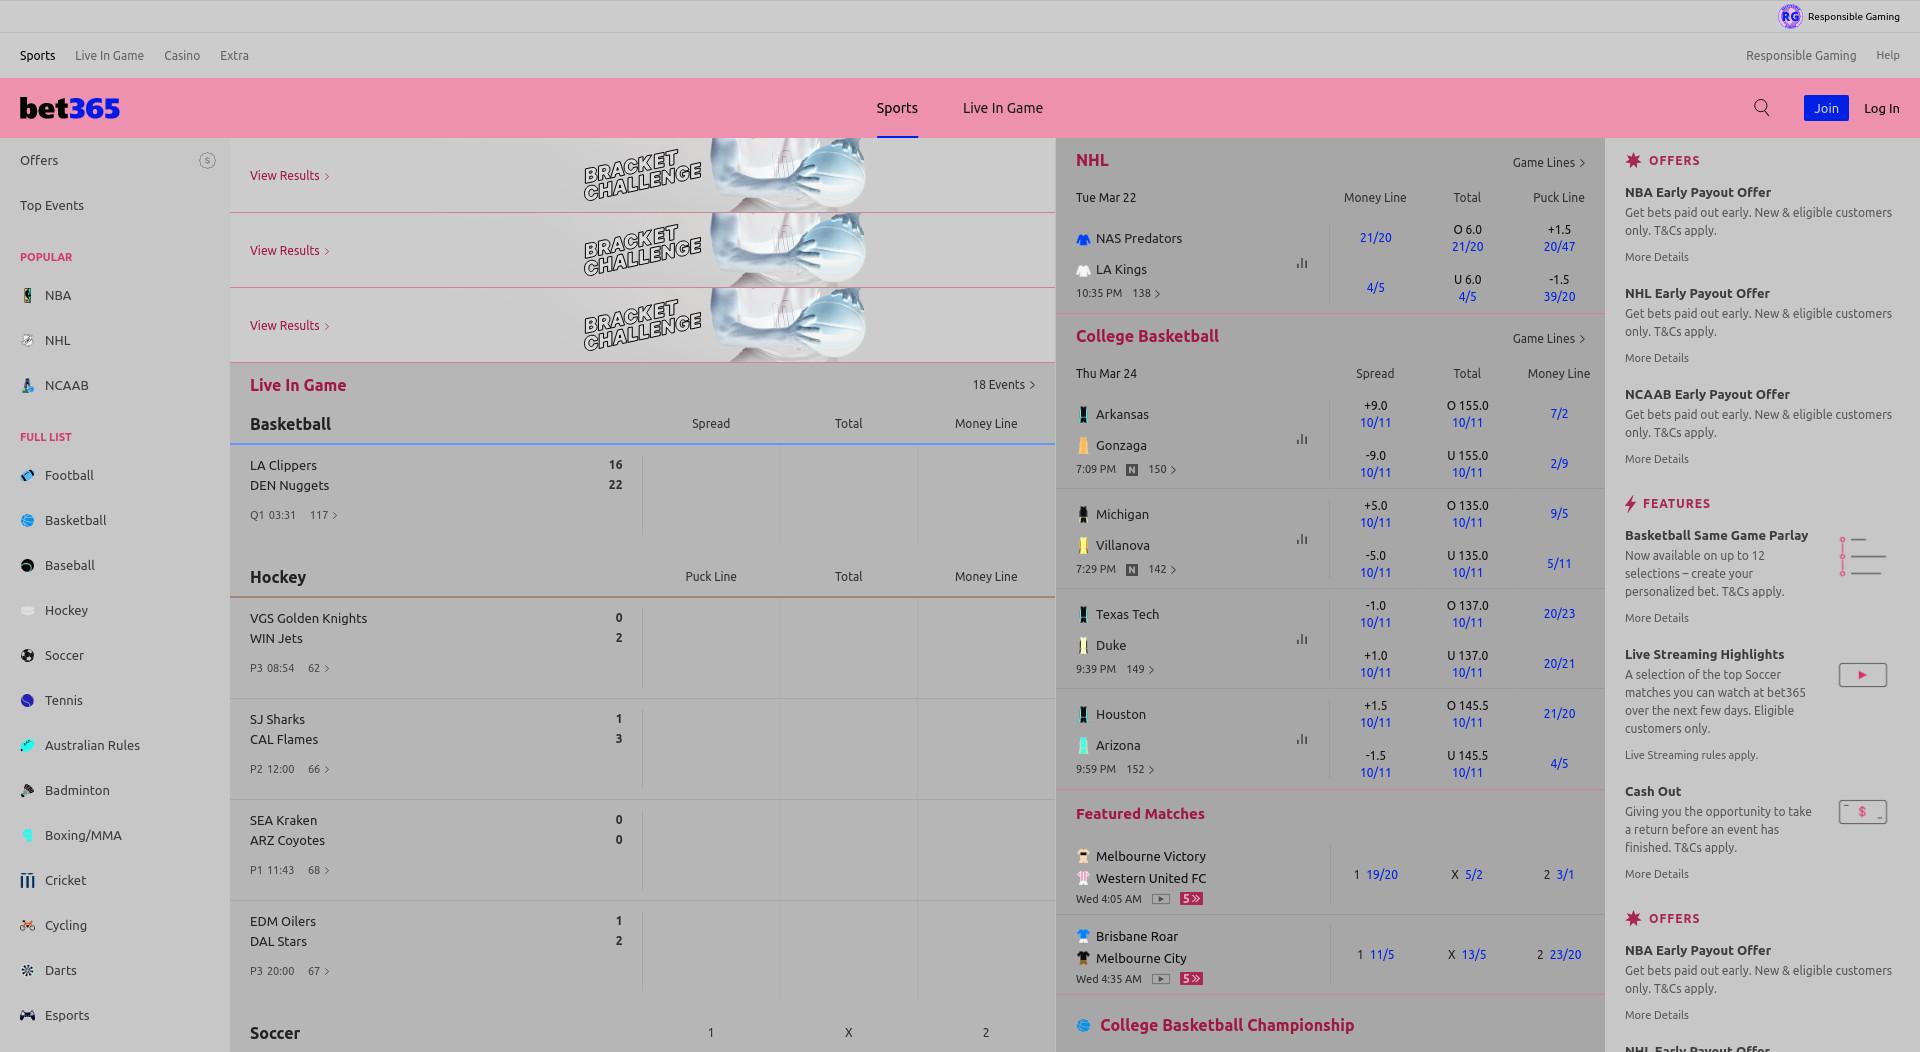The image size is (1920, 1052).
Task: Open Tennis from the full list
Action: pyautogui.click(x=63, y=700)
